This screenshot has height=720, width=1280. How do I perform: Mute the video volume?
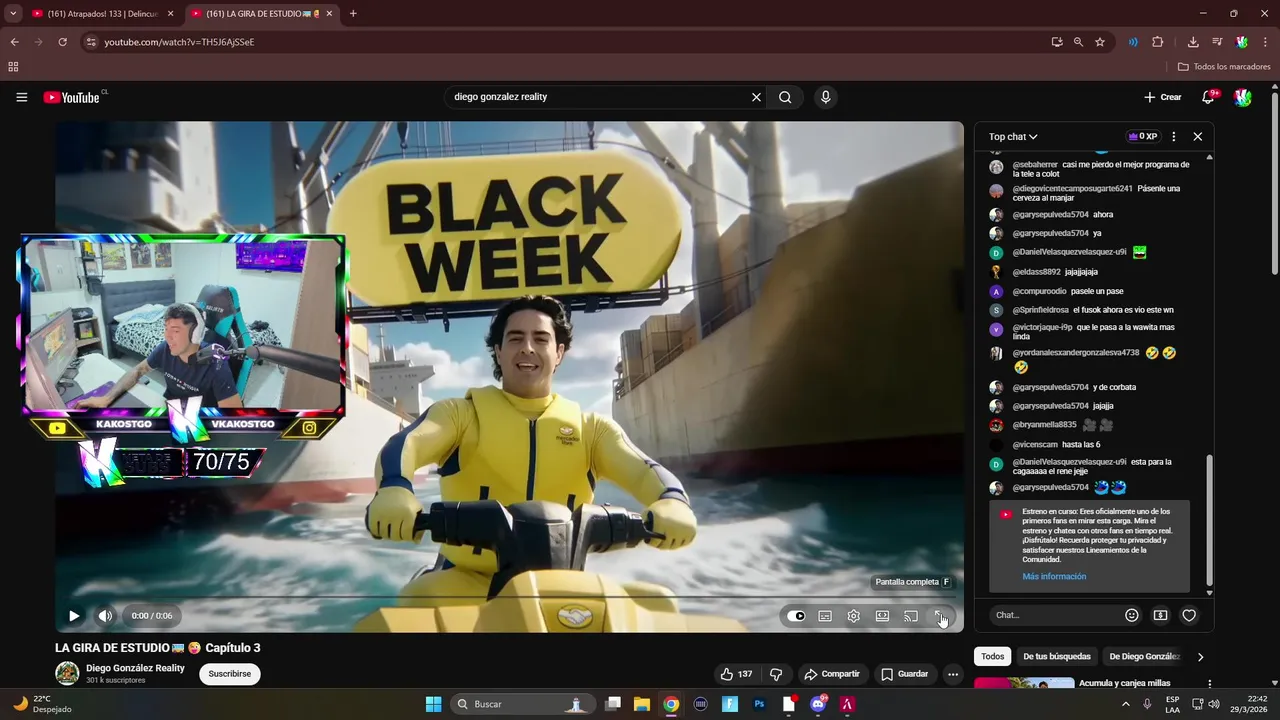pos(105,616)
